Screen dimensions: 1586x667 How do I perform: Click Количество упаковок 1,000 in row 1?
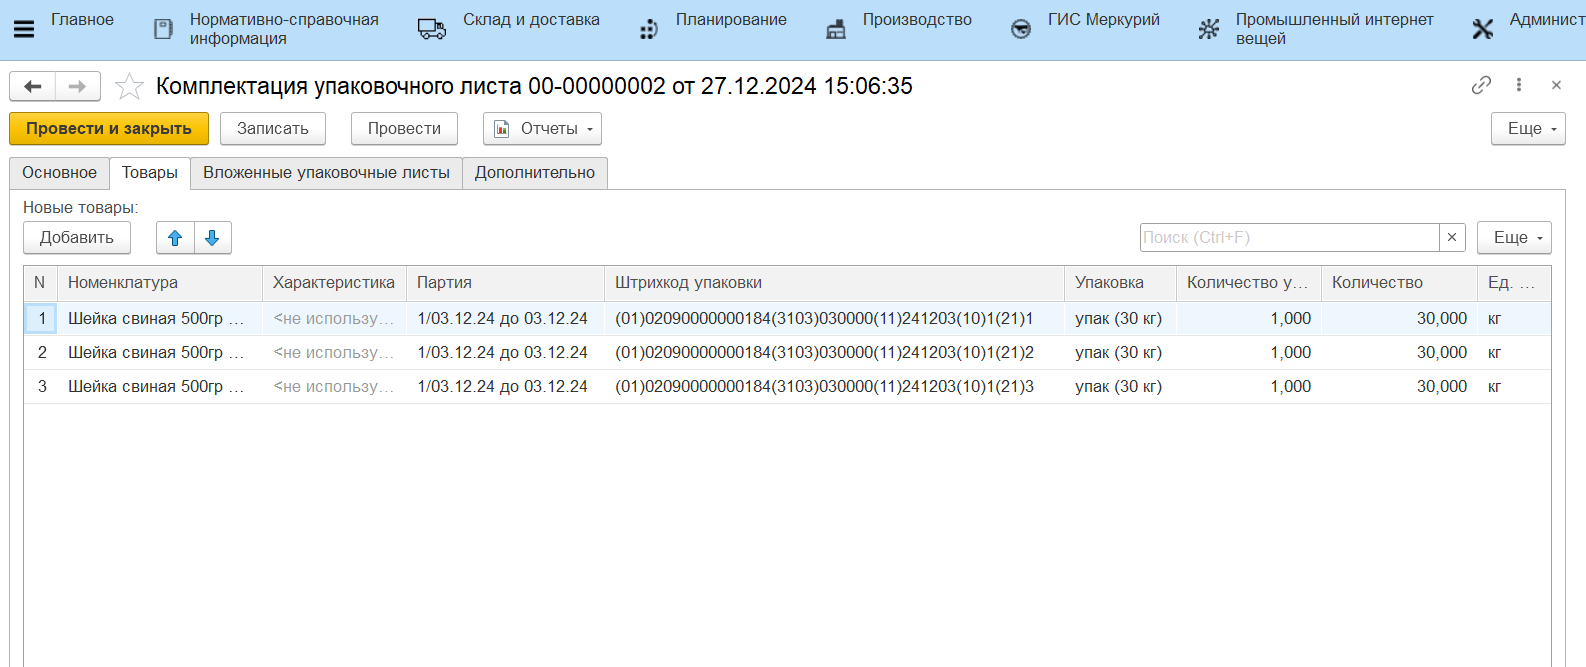1249,319
